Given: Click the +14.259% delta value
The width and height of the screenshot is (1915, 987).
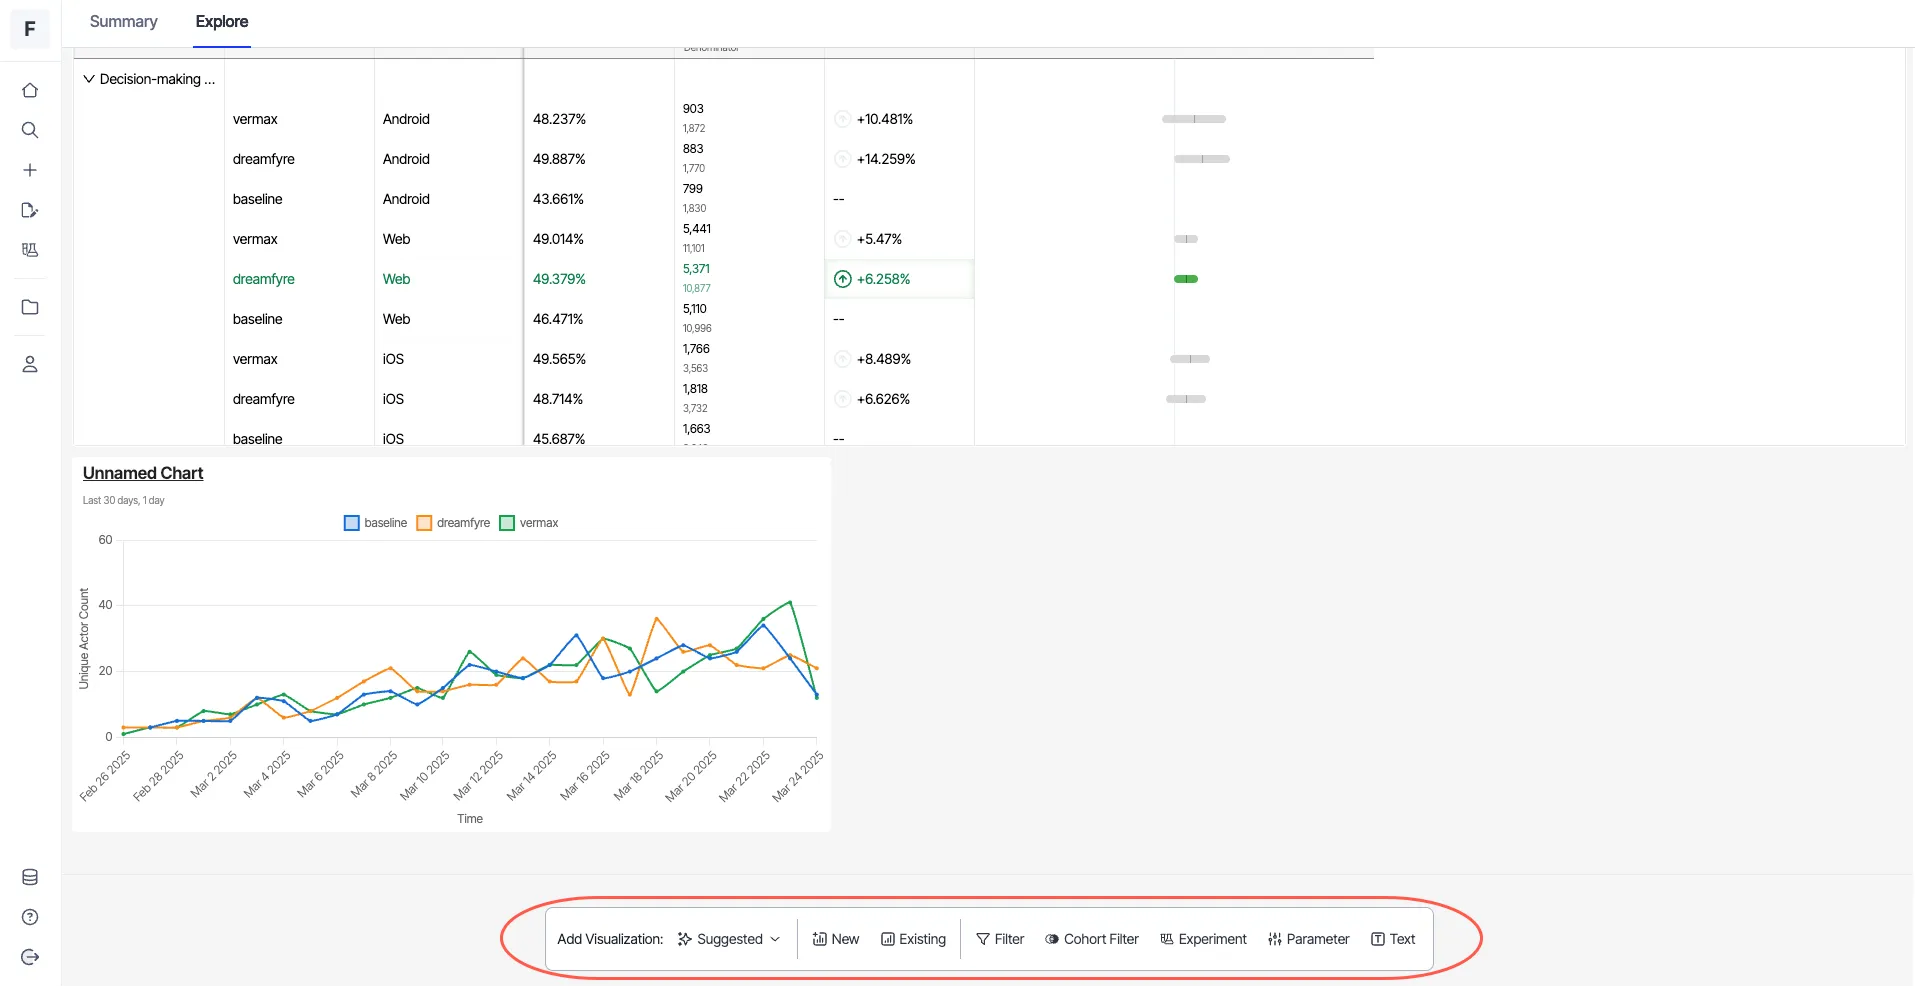Looking at the screenshot, I should point(886,159).
